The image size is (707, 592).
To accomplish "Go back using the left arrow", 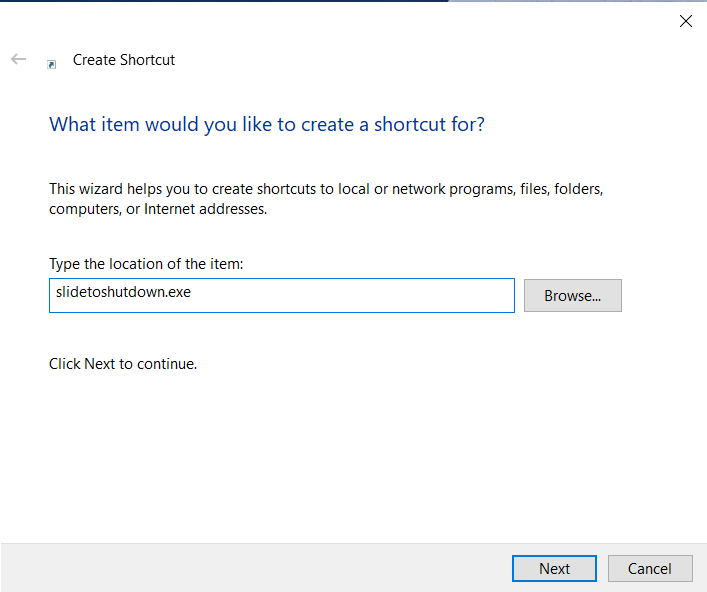I will click(x=18, y=59).
